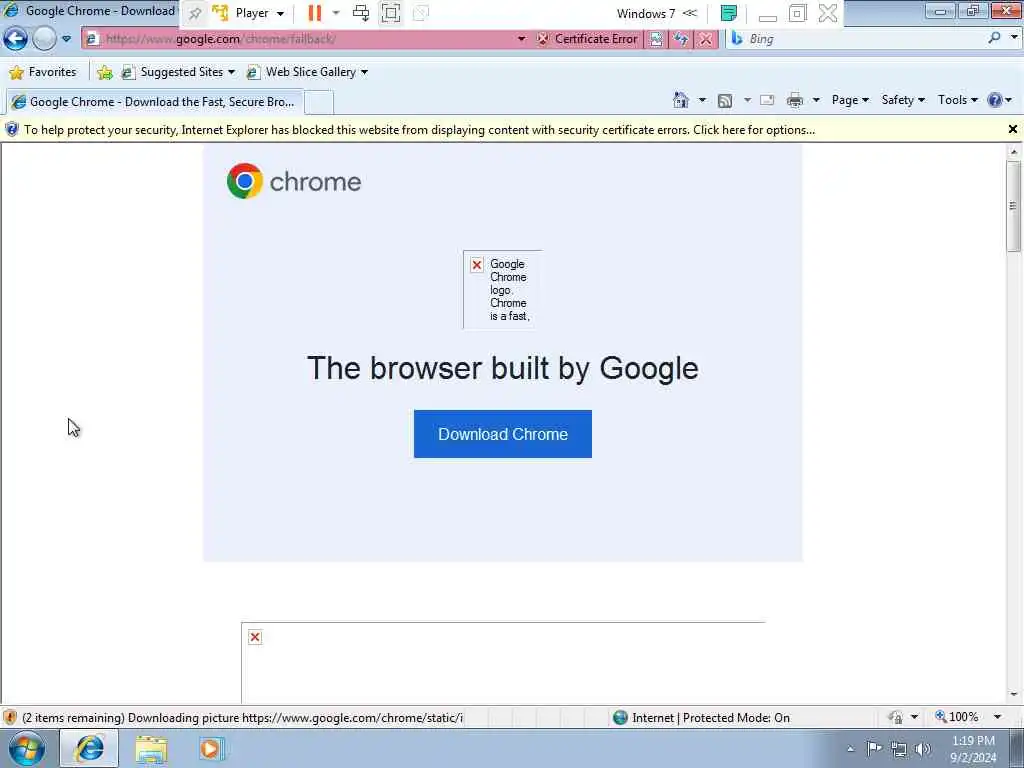Open the Windows Start menu
Viewport: 1024px width, 768px height.
pos(26,749)
